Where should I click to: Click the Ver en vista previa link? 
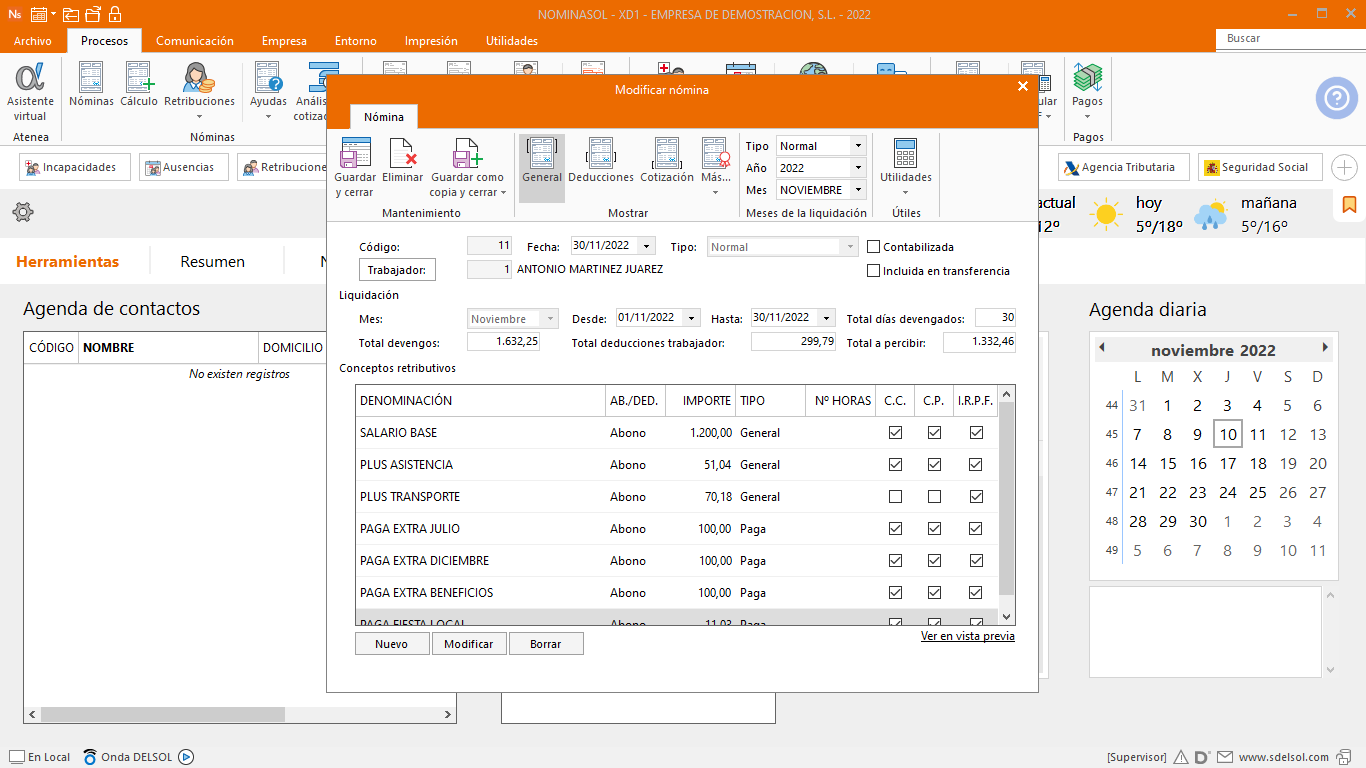point(967,636)
